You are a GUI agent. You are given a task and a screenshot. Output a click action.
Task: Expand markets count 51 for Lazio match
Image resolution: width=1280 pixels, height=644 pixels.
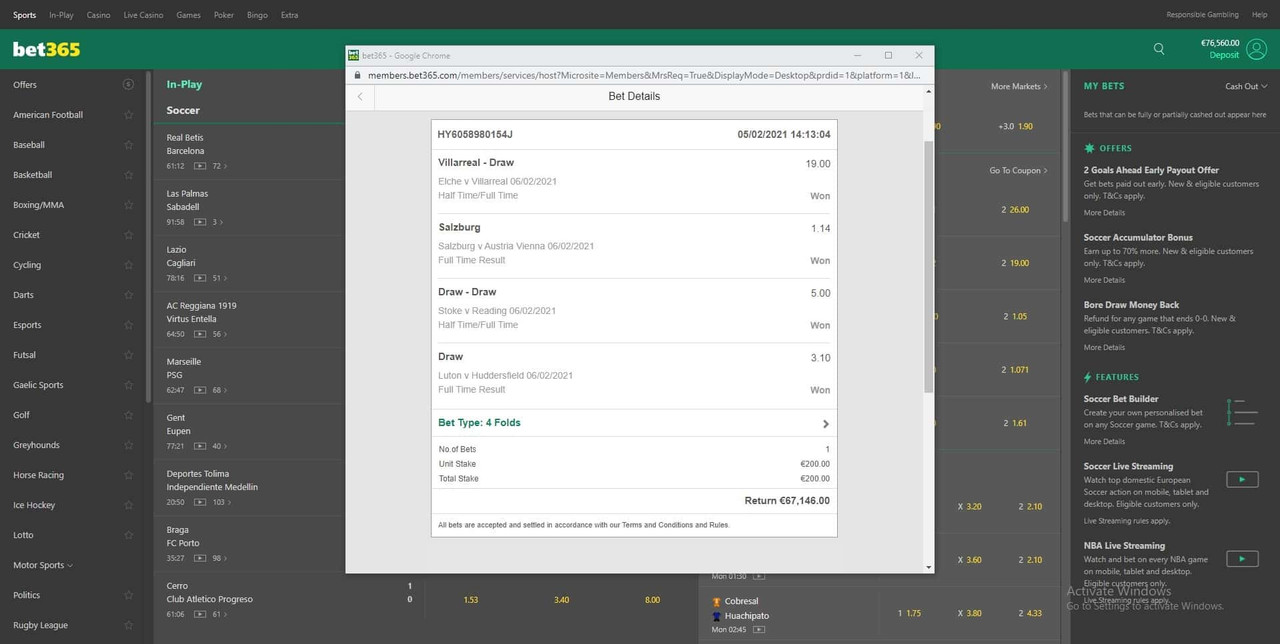(x=219, y=278)
